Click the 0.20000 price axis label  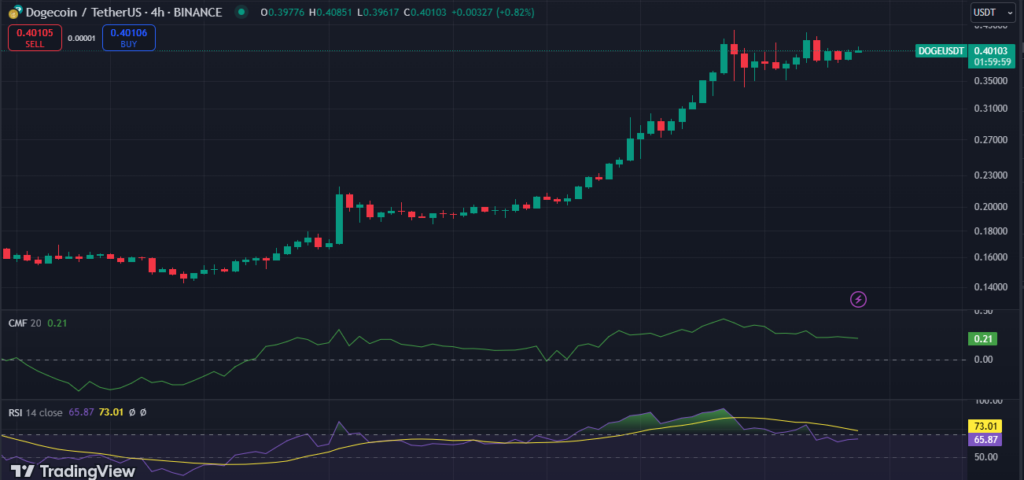coord(990,207)
